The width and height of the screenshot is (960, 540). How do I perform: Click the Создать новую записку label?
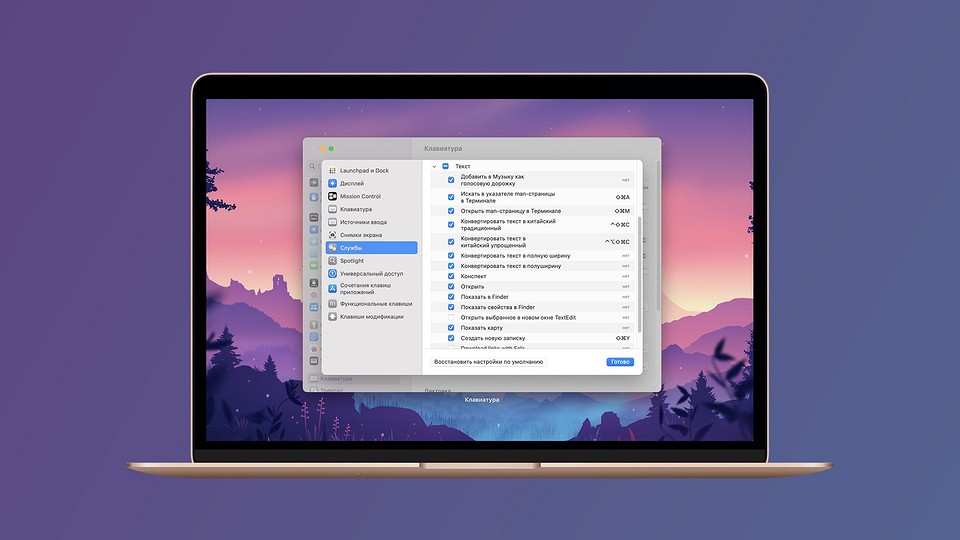[493, 338]
